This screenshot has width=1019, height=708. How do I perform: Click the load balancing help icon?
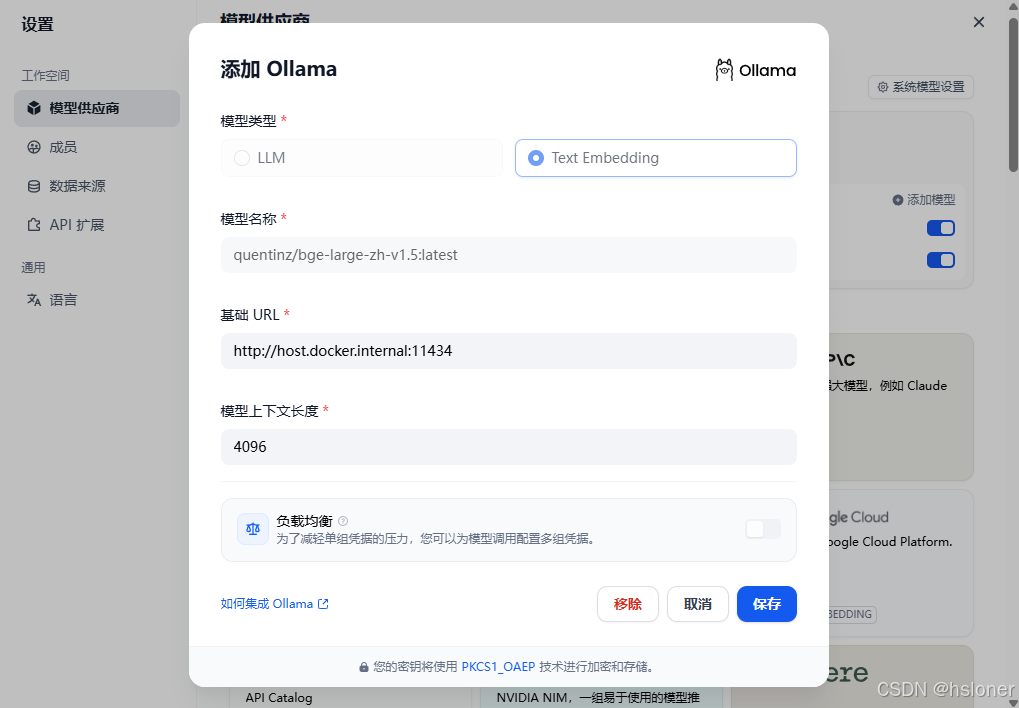click(343, 521)
